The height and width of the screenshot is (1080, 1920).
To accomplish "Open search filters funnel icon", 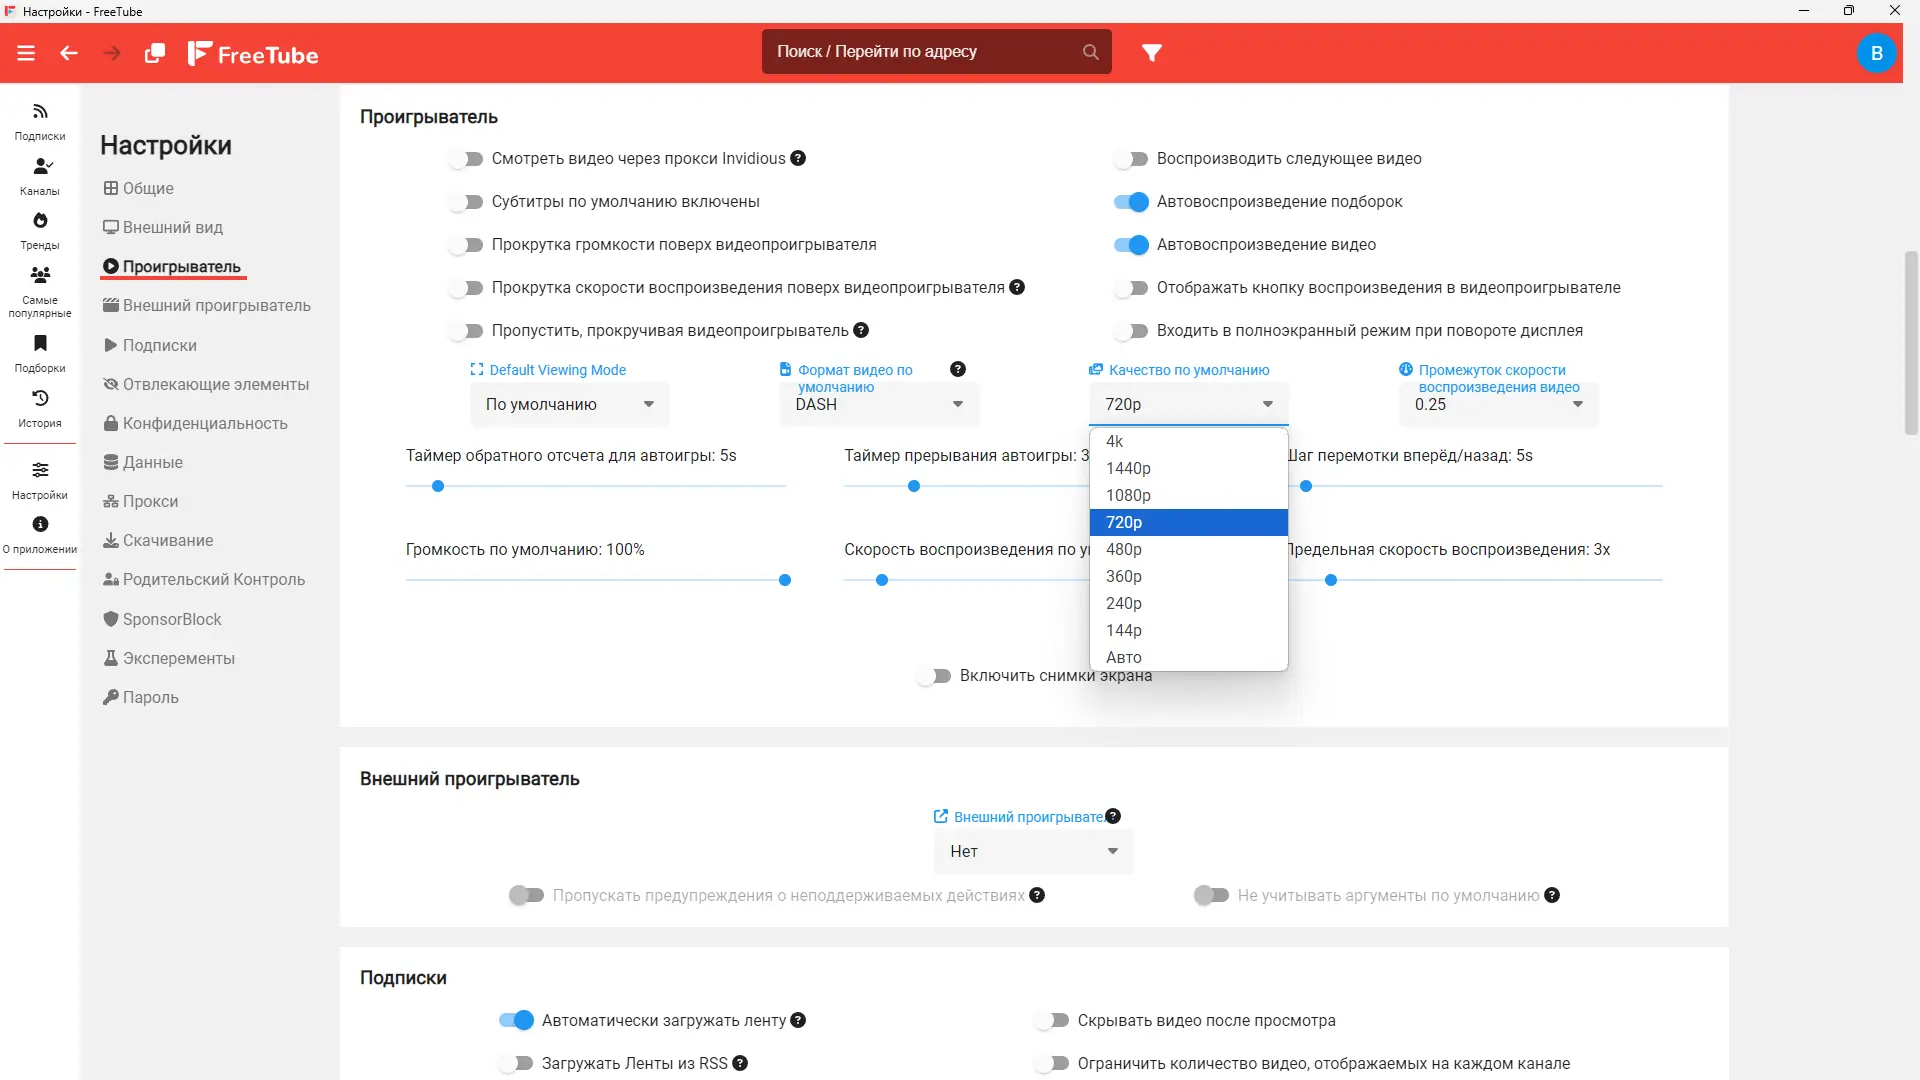I will pyautogui.click(x=1152, y=53).
